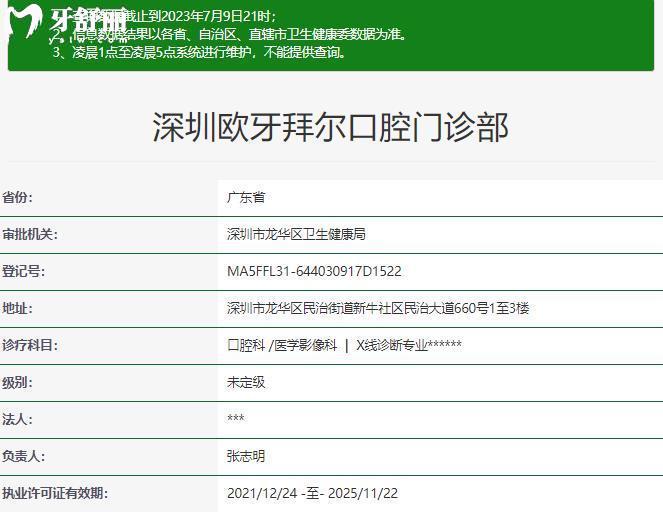
Task: Select the 审批机关 label
Action: coord(30,234)
